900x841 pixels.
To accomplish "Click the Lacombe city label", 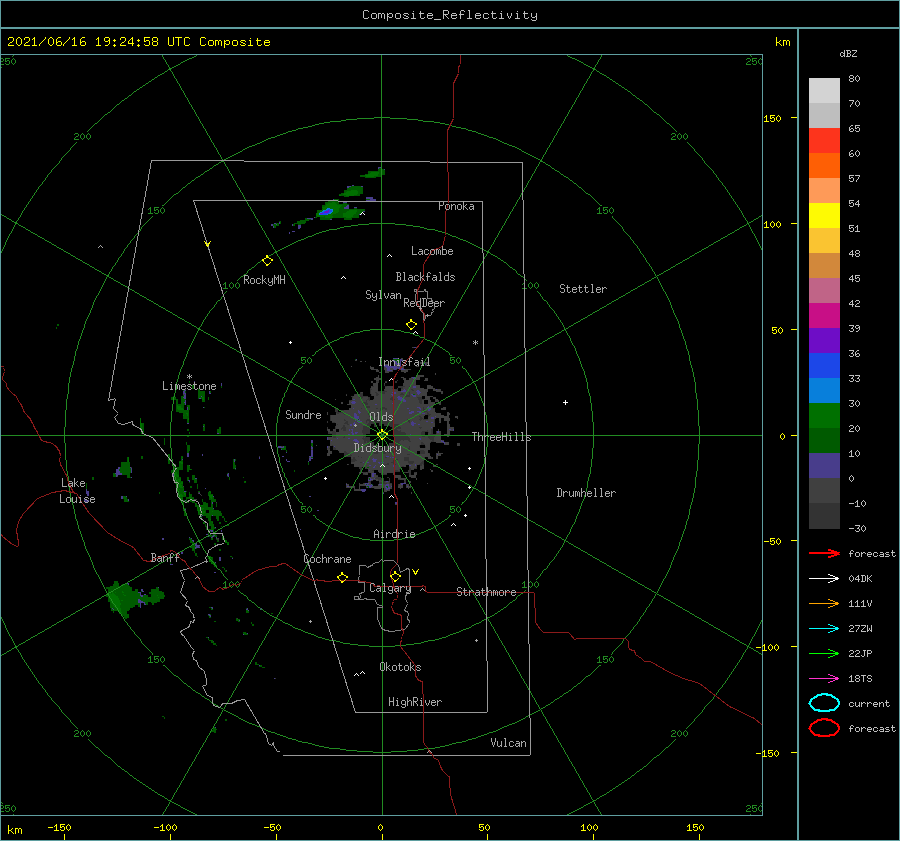I will click(432, 251).
